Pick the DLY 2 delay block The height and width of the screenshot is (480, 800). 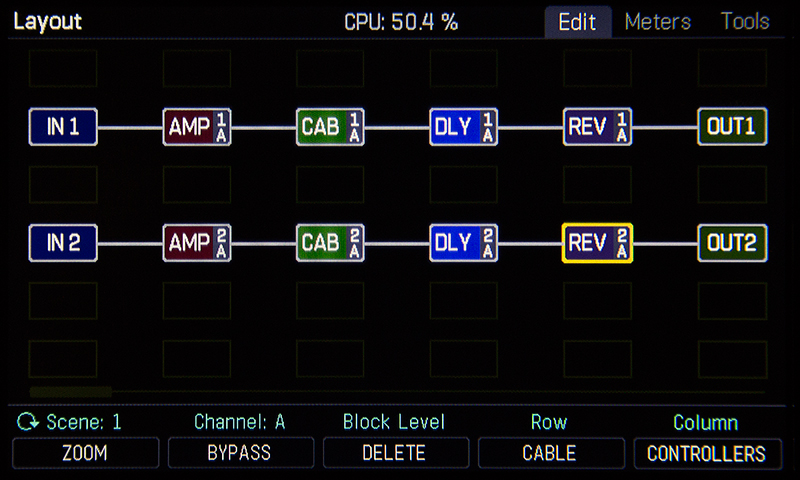(464, 242)
